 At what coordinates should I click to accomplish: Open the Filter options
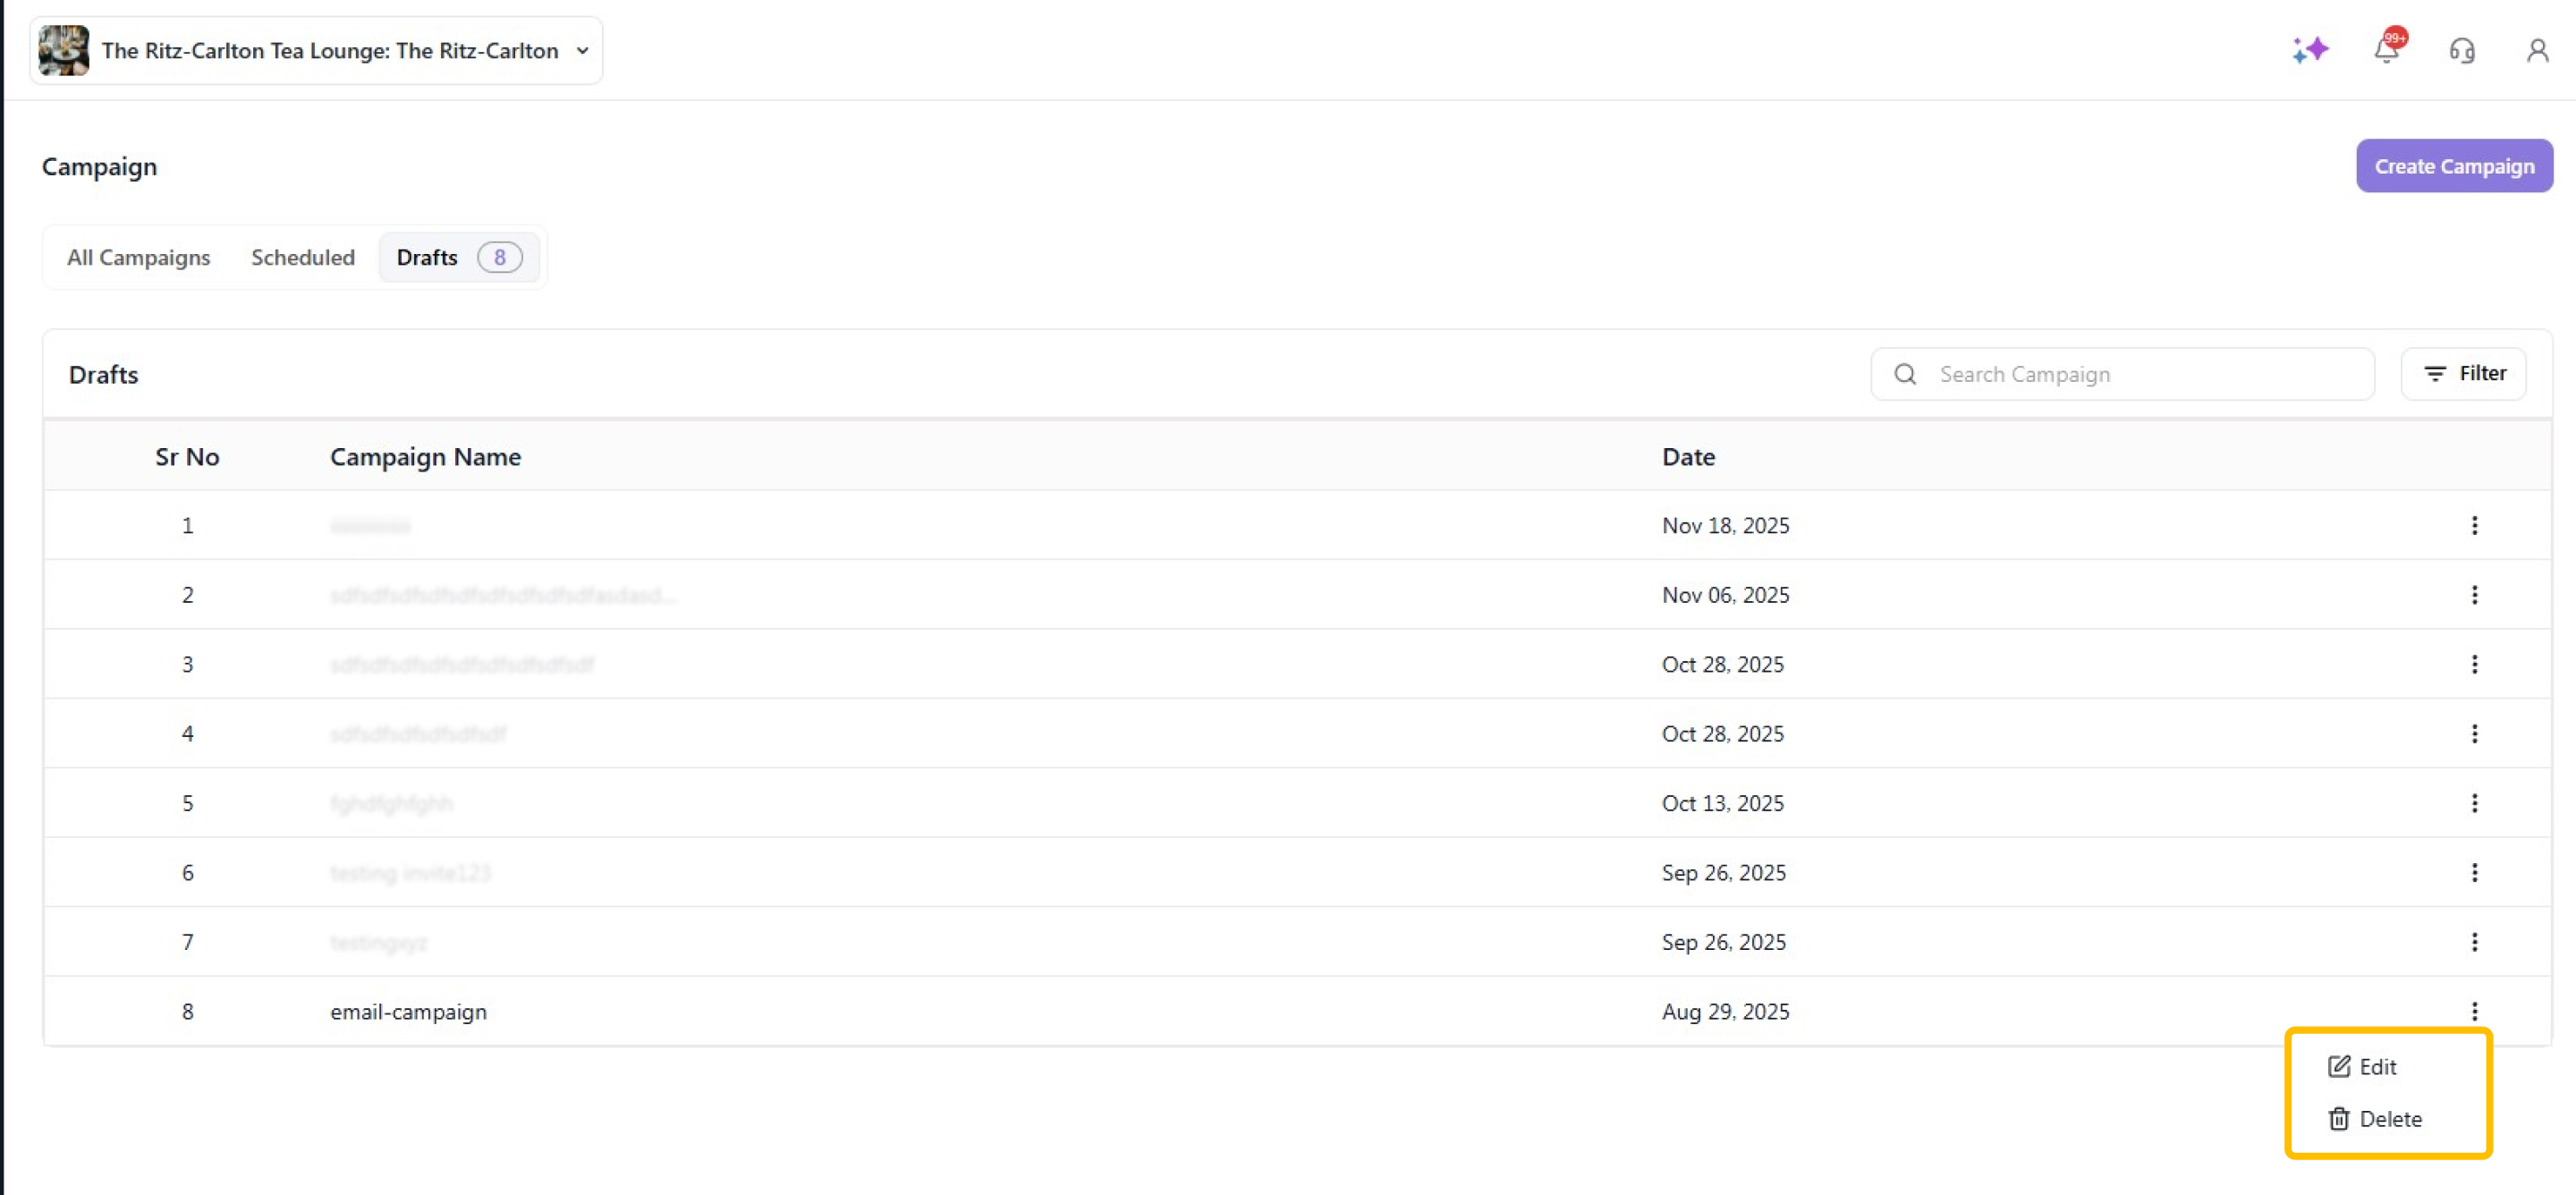pos(2463,374)
